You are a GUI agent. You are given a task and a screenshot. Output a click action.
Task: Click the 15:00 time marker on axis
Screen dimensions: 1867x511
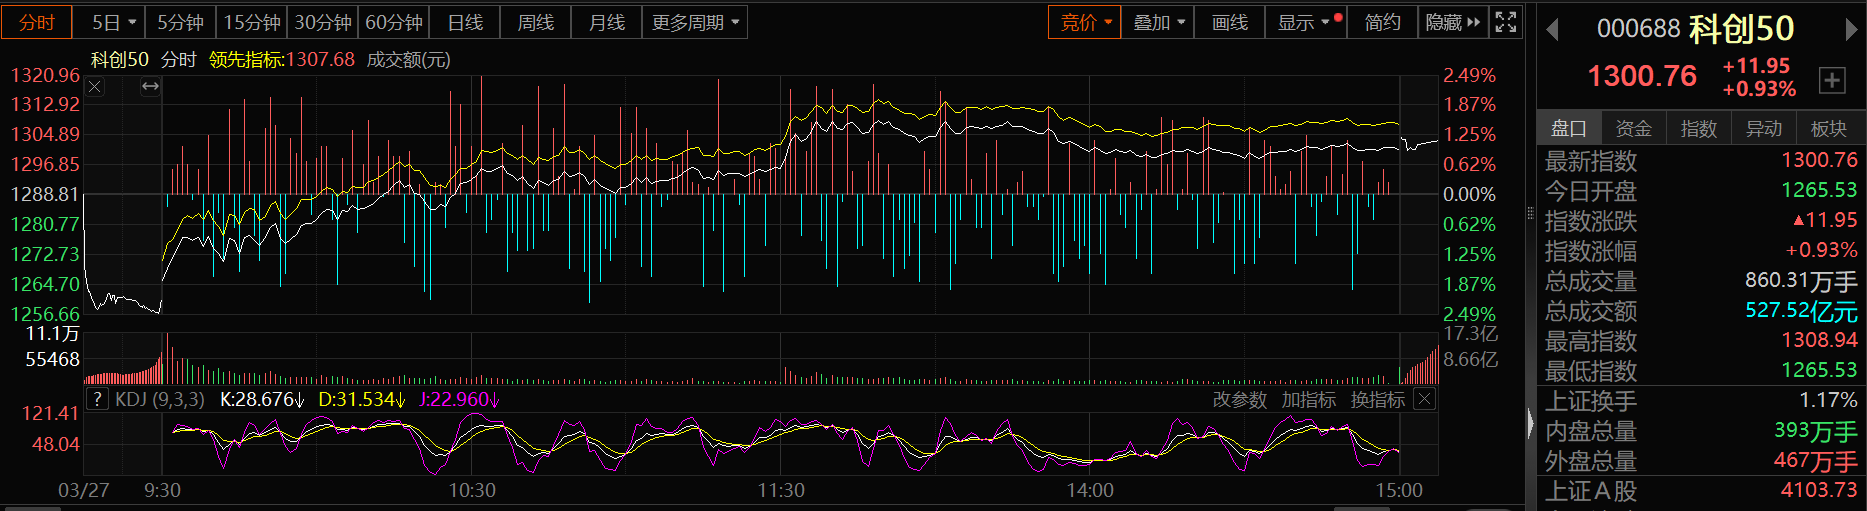tap(1398, 490)
